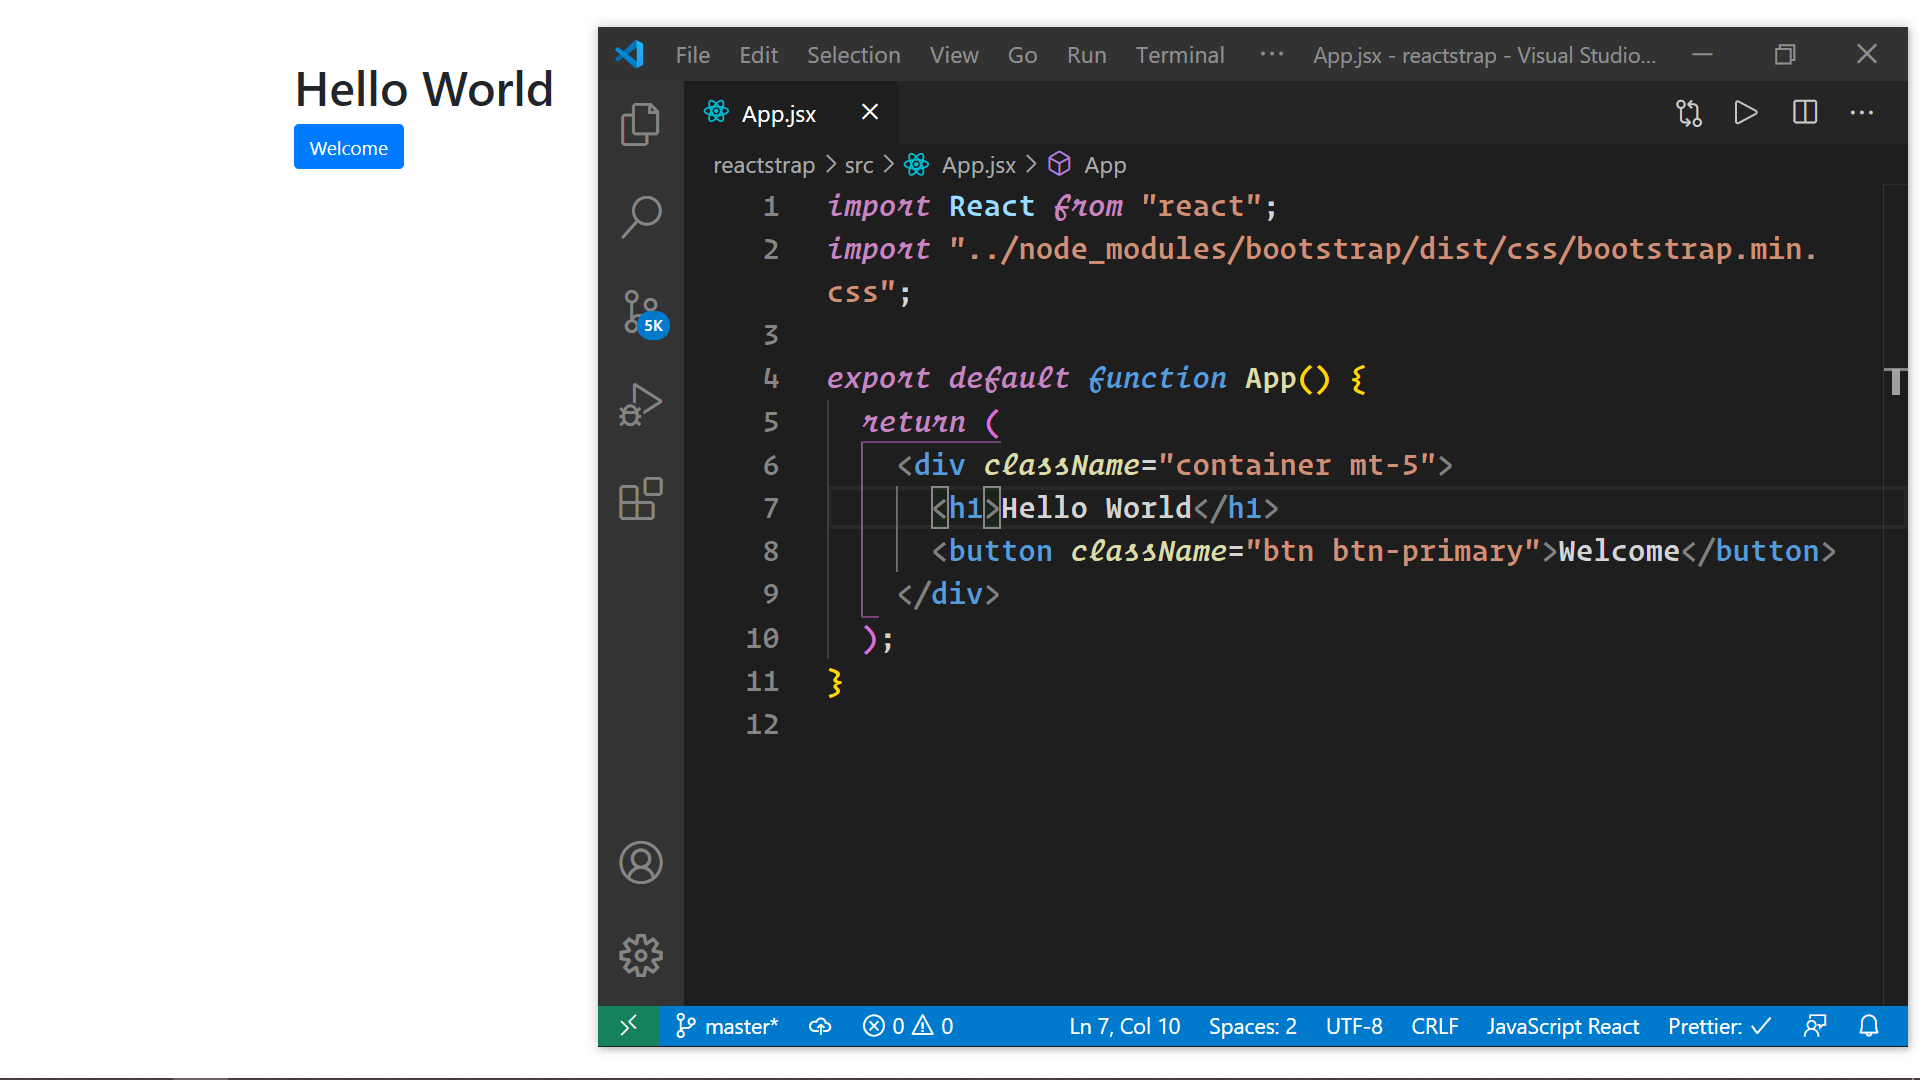The width and height of the screenshot is (1920, 1080).
Task: Open the Search panel
Action: pyautogui.click(x=640, y=214)
